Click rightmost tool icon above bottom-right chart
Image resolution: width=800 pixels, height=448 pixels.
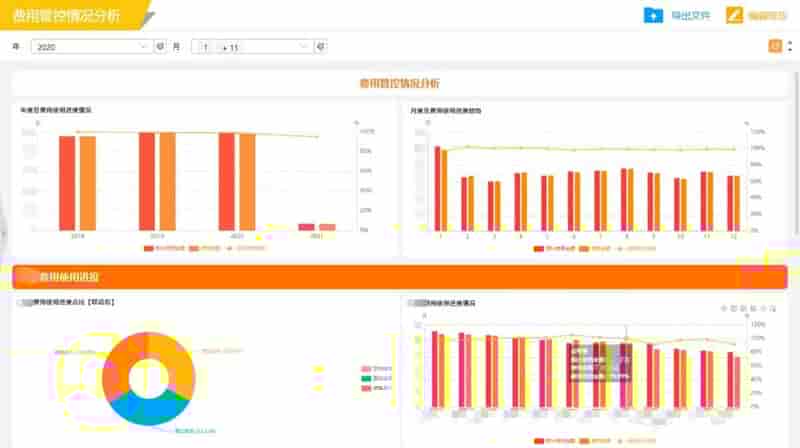coord(772,309)
